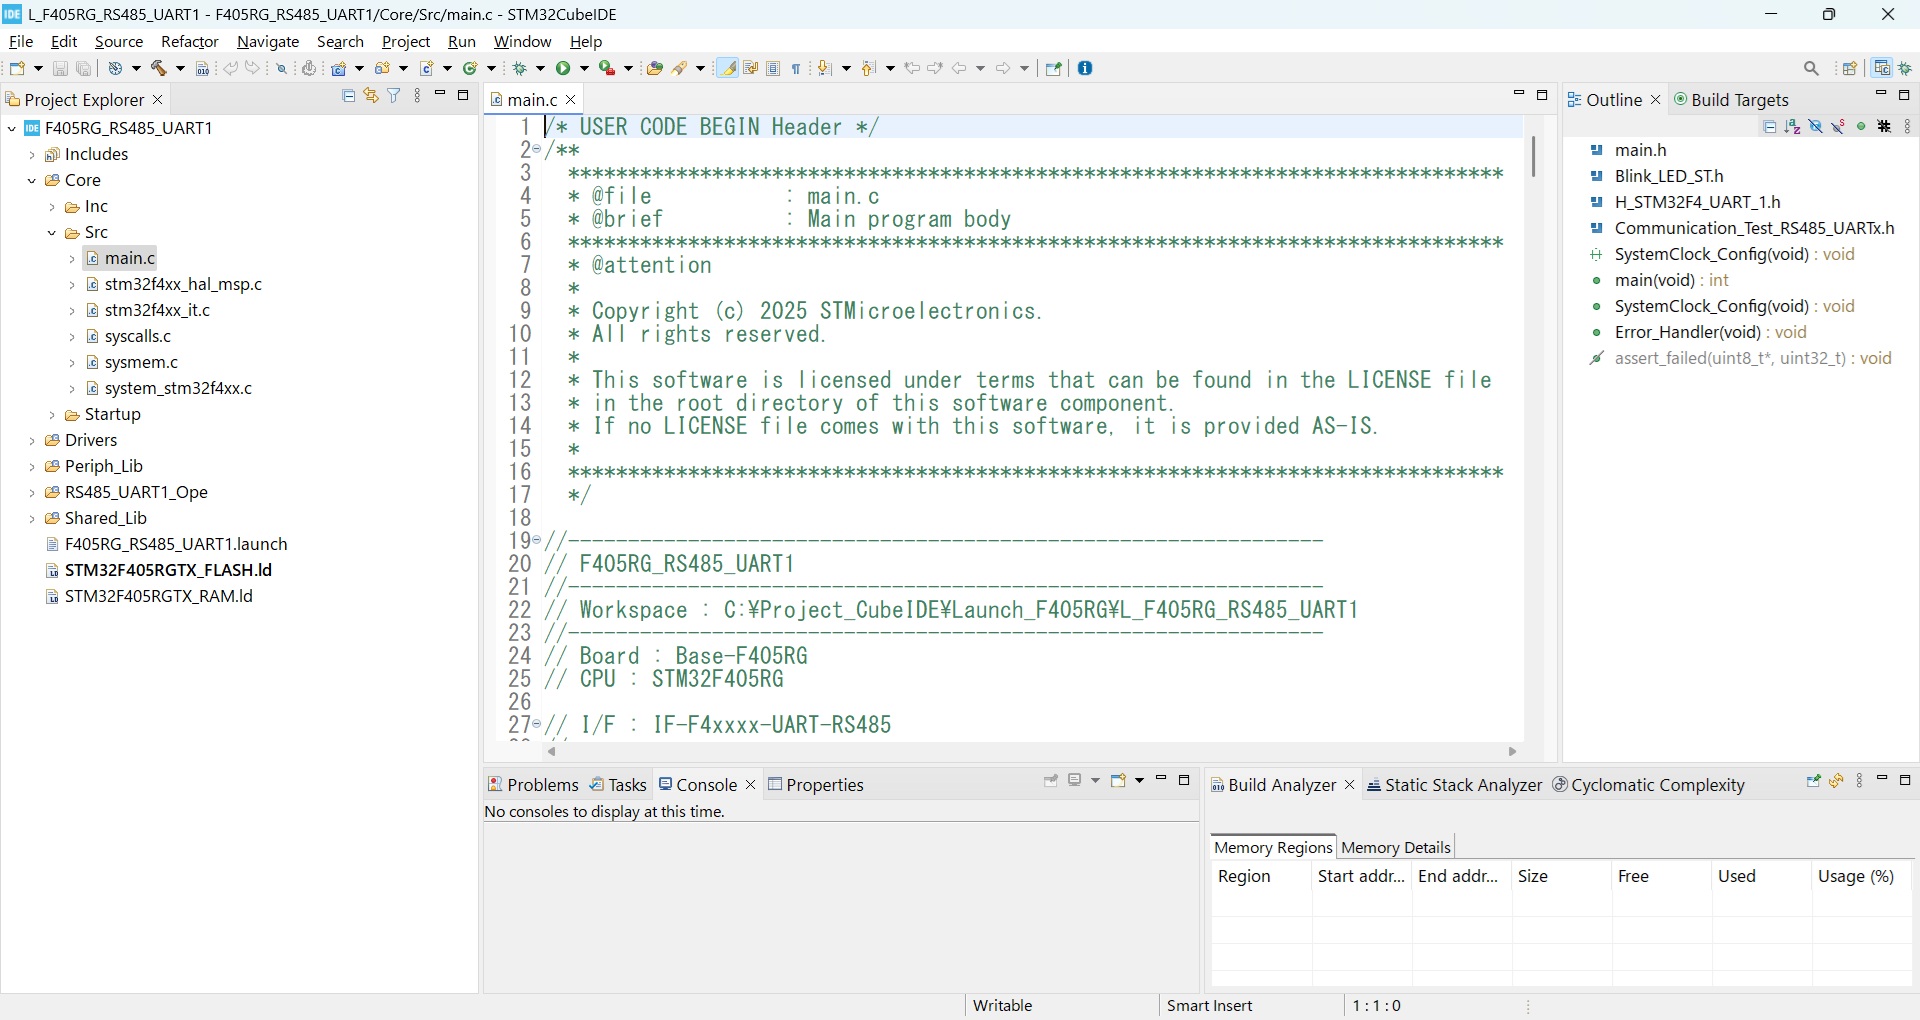The height and width of the screenshot is (1020, 1920).
Task: Click the Previous Annotation arrow icon
Action: 868,69
